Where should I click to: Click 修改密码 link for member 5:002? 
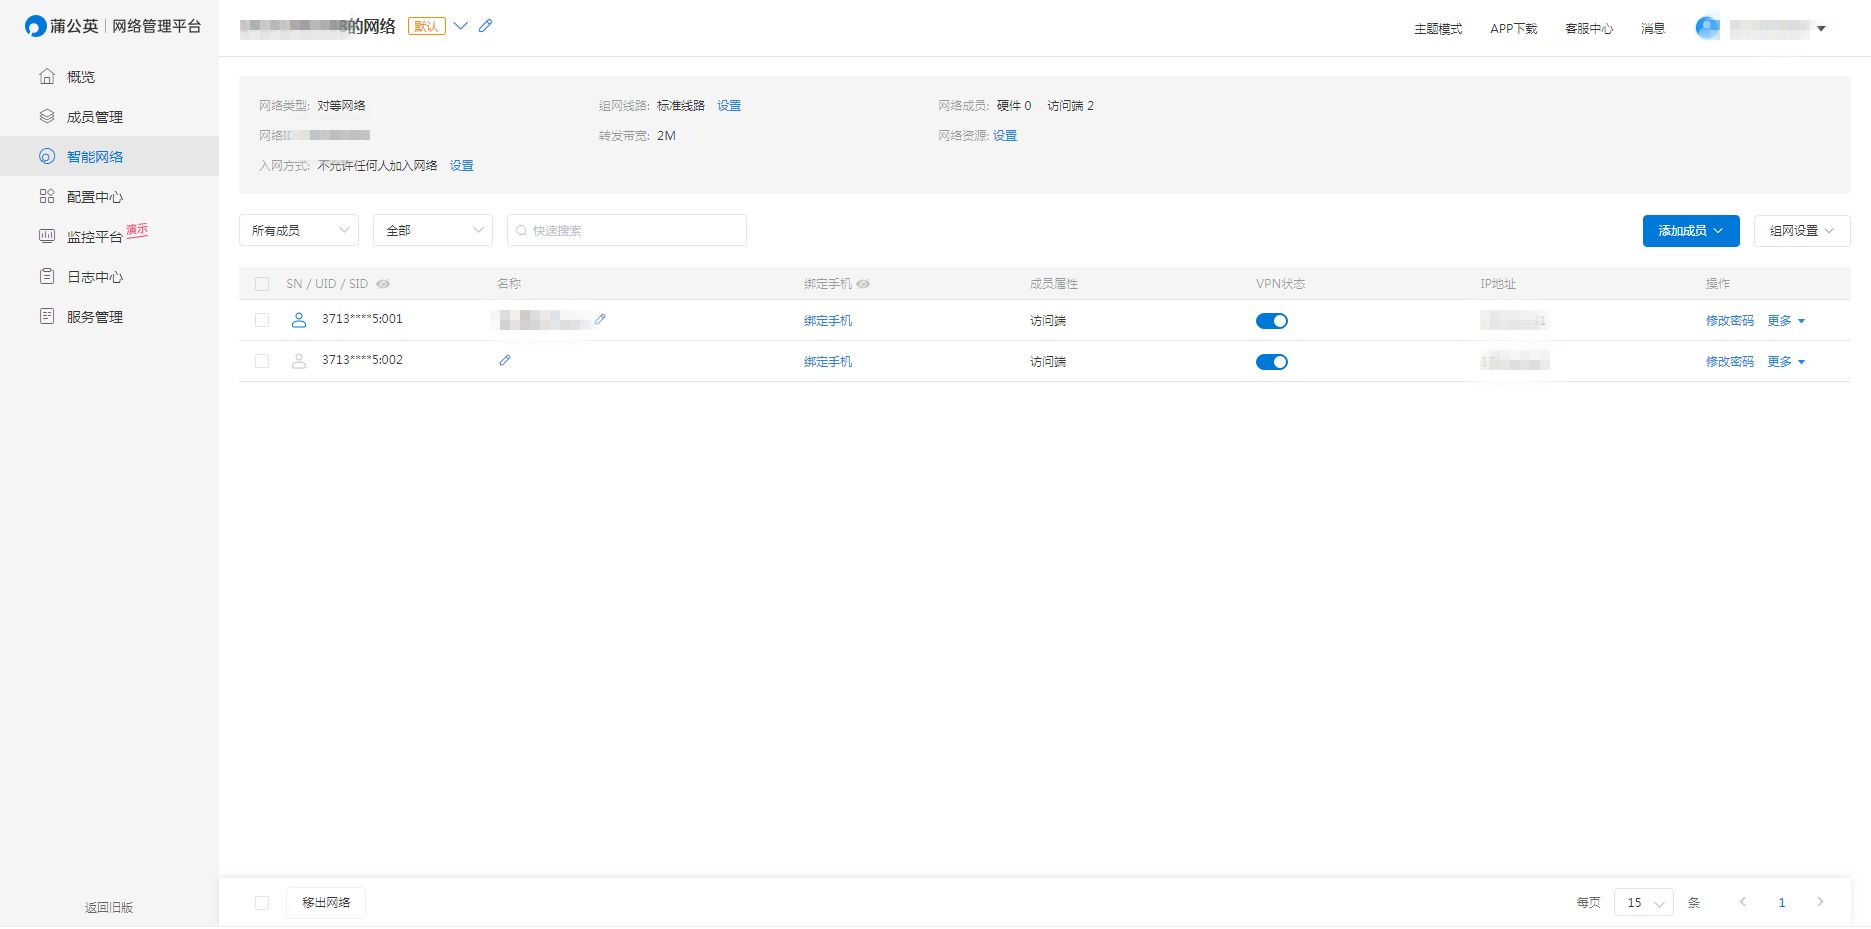1729,362
